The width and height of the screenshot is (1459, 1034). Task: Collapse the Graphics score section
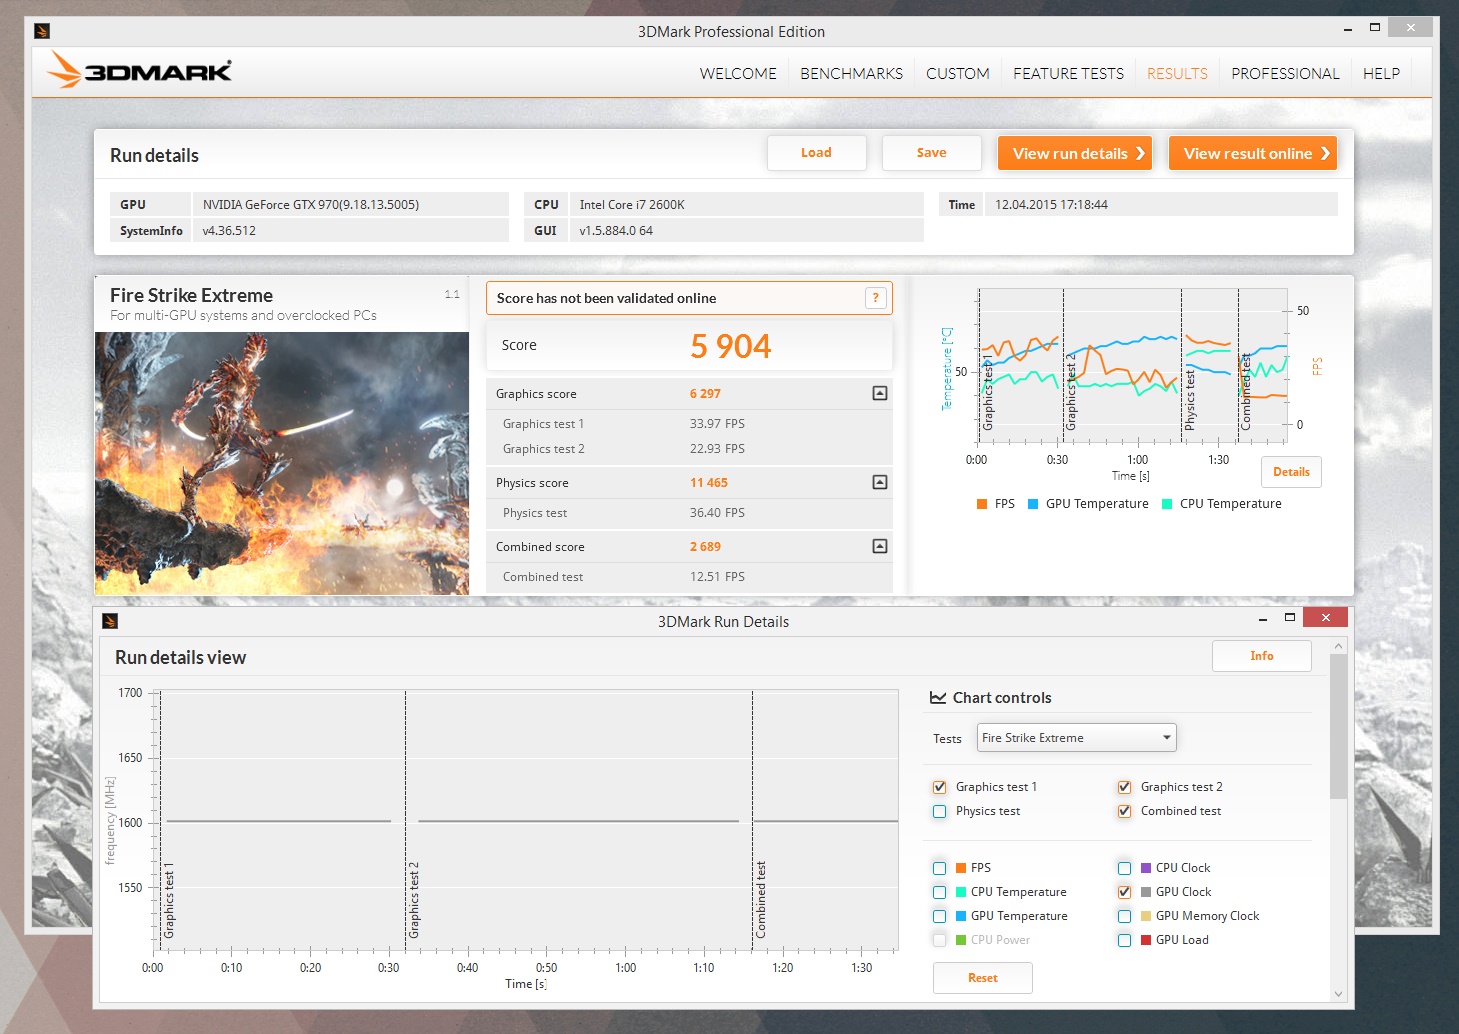(879, 394)
